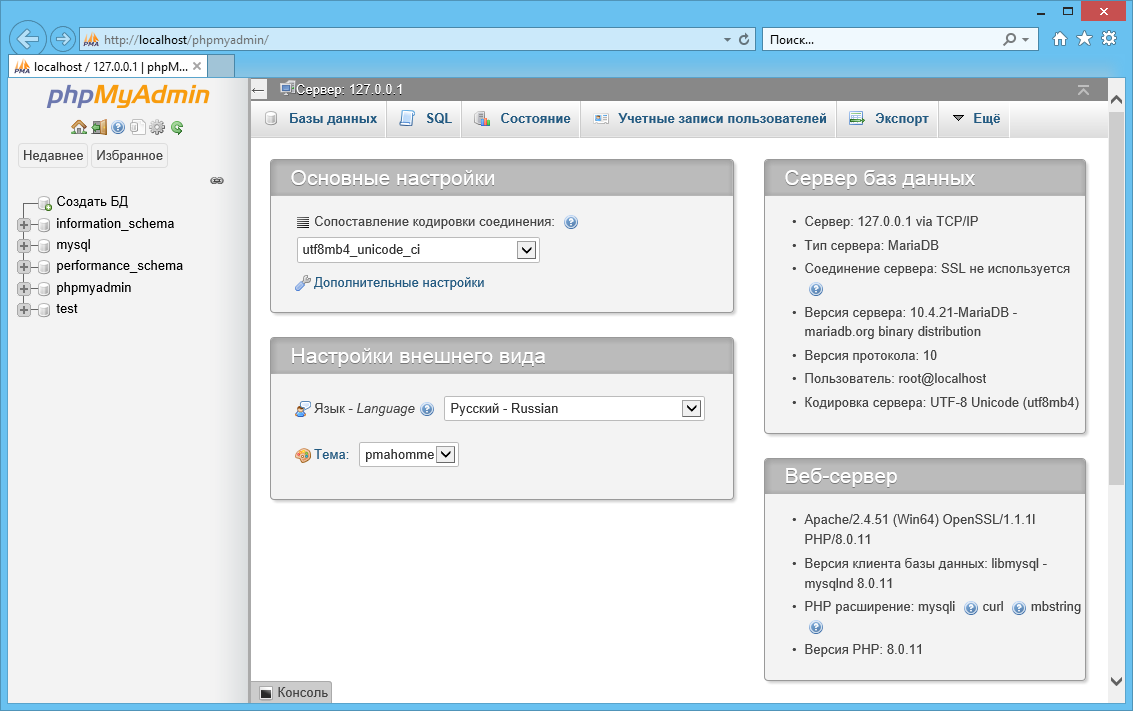The width and height of the screenshot is (1133, 711).
Task: Open the phpmyadmin database name
Action: pos(94,288)
